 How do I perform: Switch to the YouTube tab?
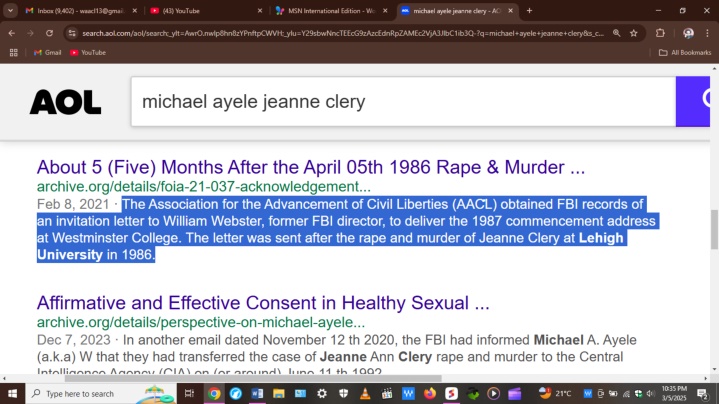tap(204, 11)
